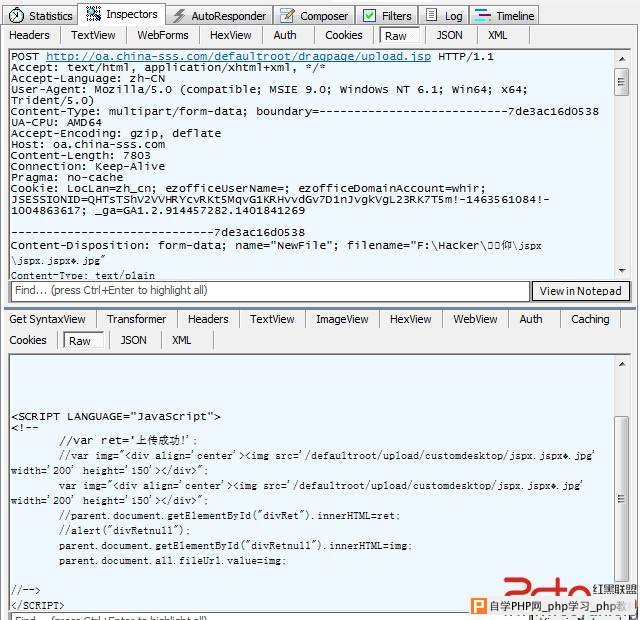Select the Transformer response tab
640x620 pixels.
click(137, 319)
